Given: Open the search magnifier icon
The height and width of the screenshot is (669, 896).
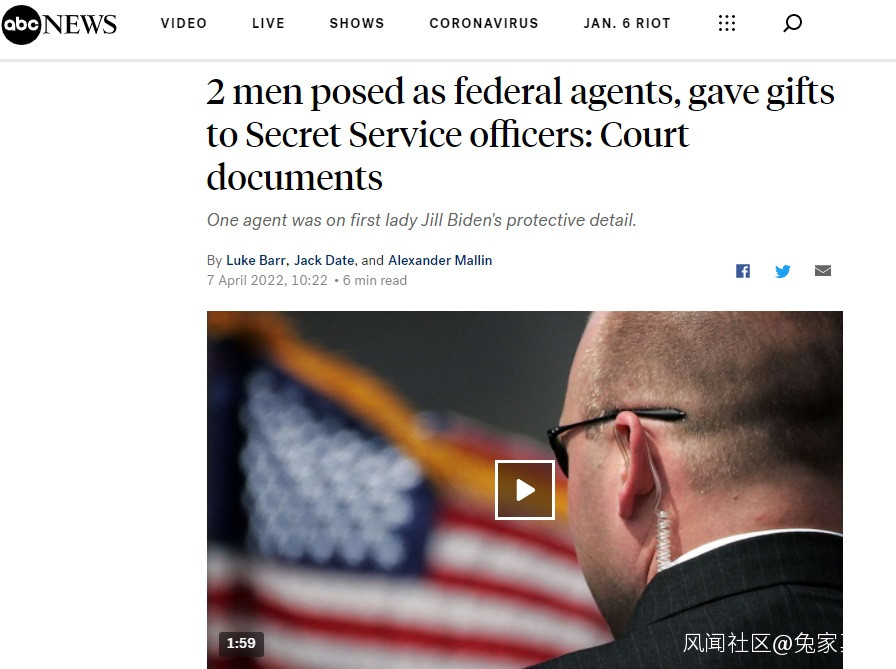Looking at the screenshot, I should pos(793,23).
